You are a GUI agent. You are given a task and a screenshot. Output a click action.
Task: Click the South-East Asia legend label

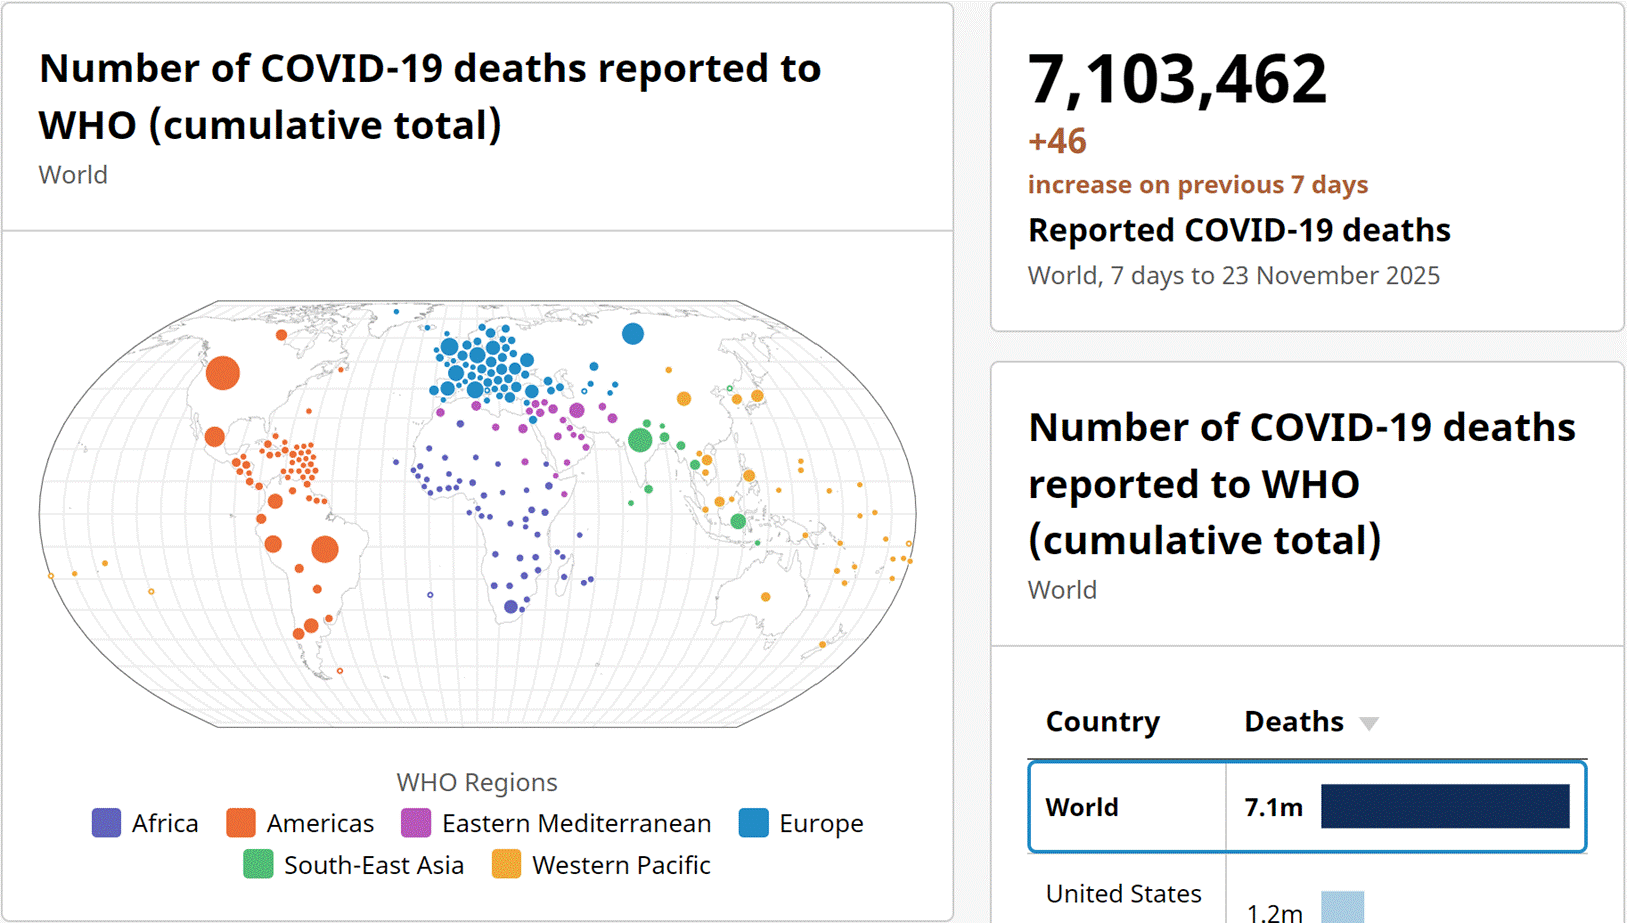click(373, 865)
